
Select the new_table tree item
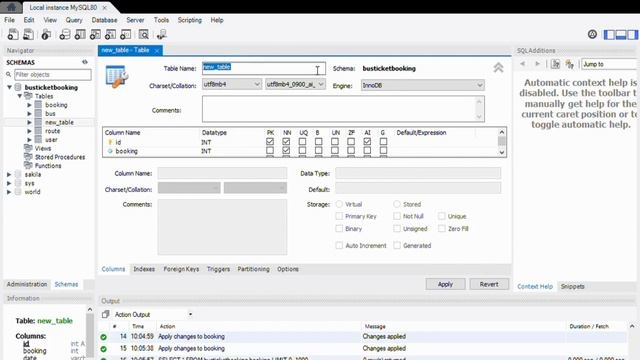pos(59,122)
